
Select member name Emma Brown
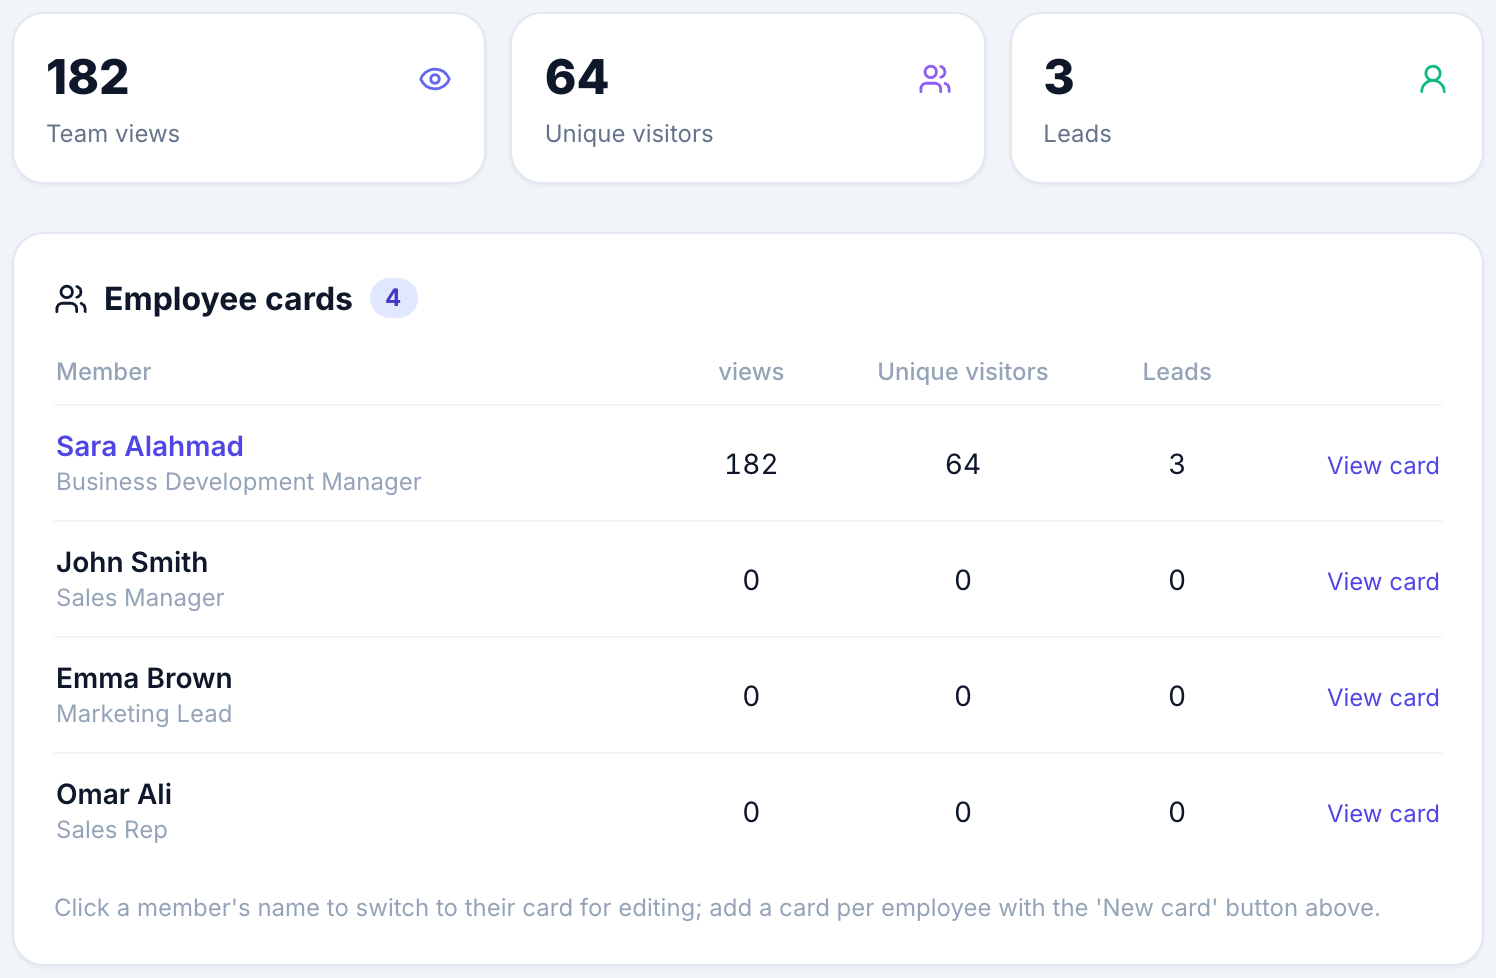point(144,678)
